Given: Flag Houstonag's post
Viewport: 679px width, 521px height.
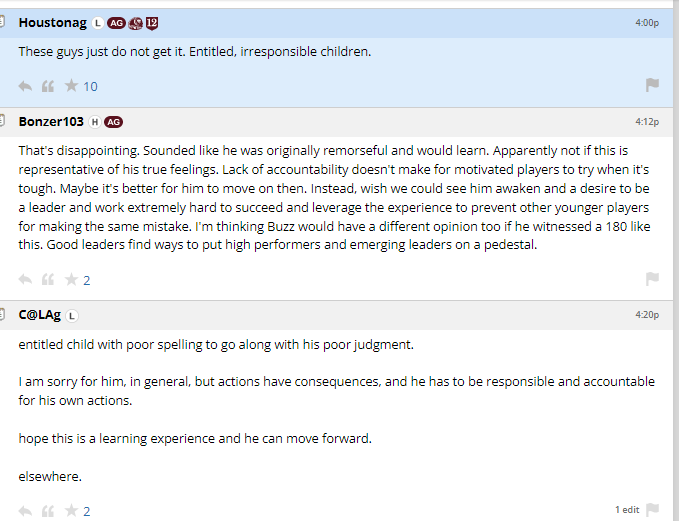Looking at the screenshot, I should 652,86.
